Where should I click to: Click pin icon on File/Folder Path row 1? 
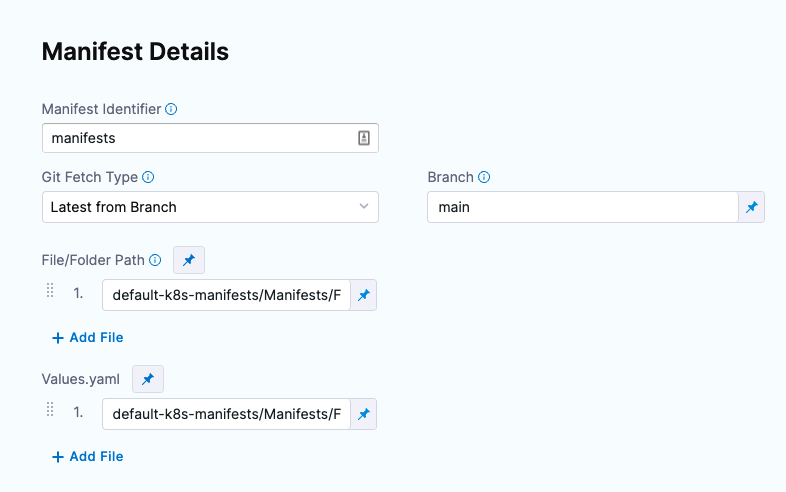coord(364,296)
